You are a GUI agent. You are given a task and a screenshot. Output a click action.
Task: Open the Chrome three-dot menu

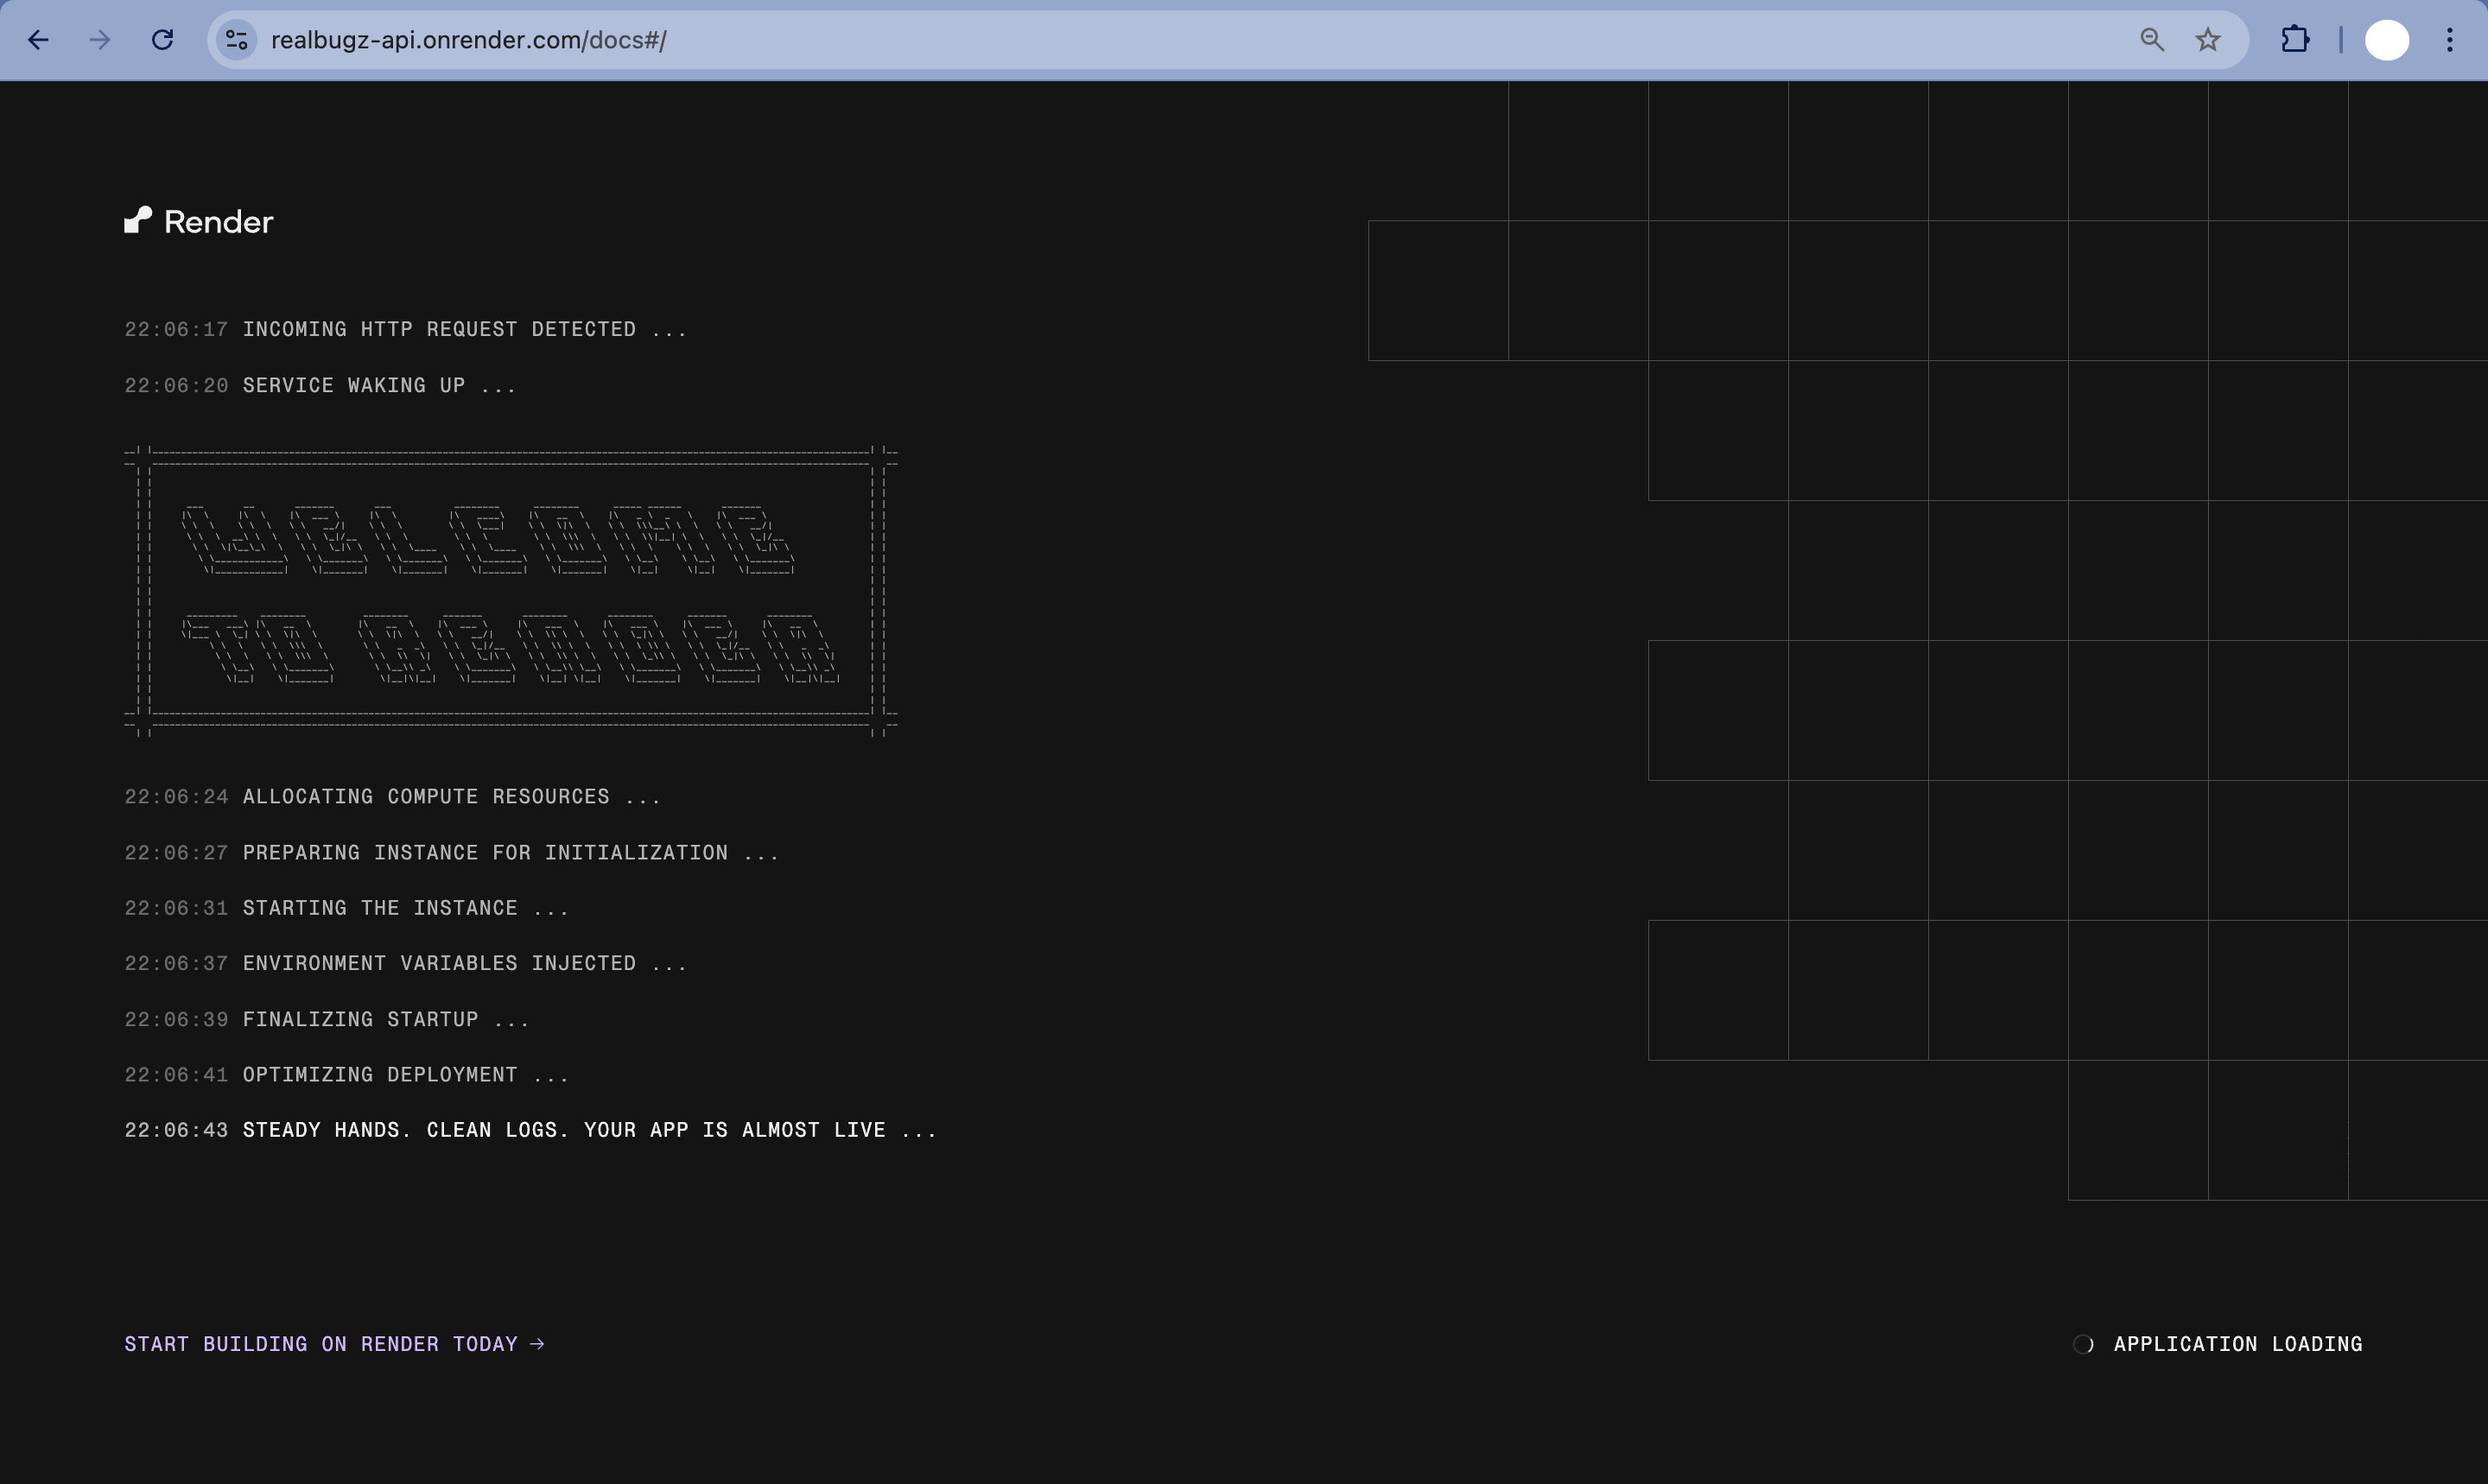(x=2450, y=40)
